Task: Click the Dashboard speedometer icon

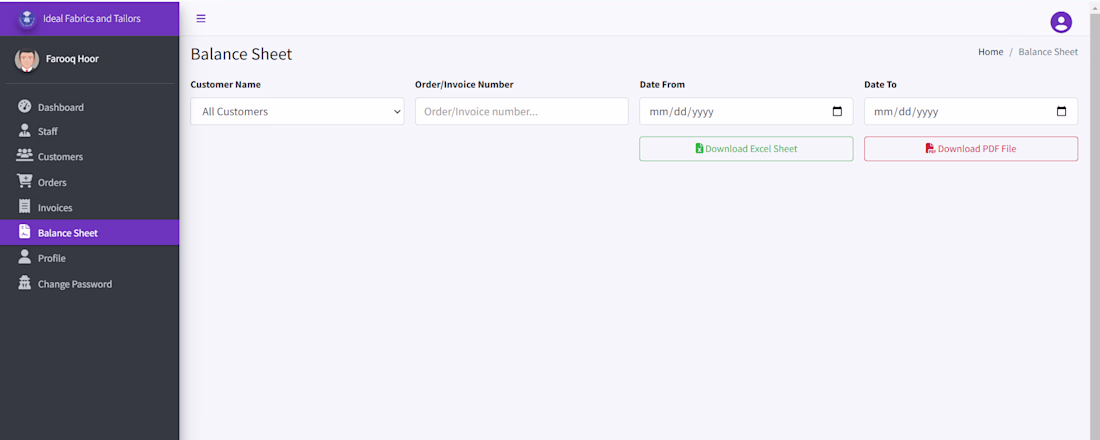Action: click(x=25, y=106)
